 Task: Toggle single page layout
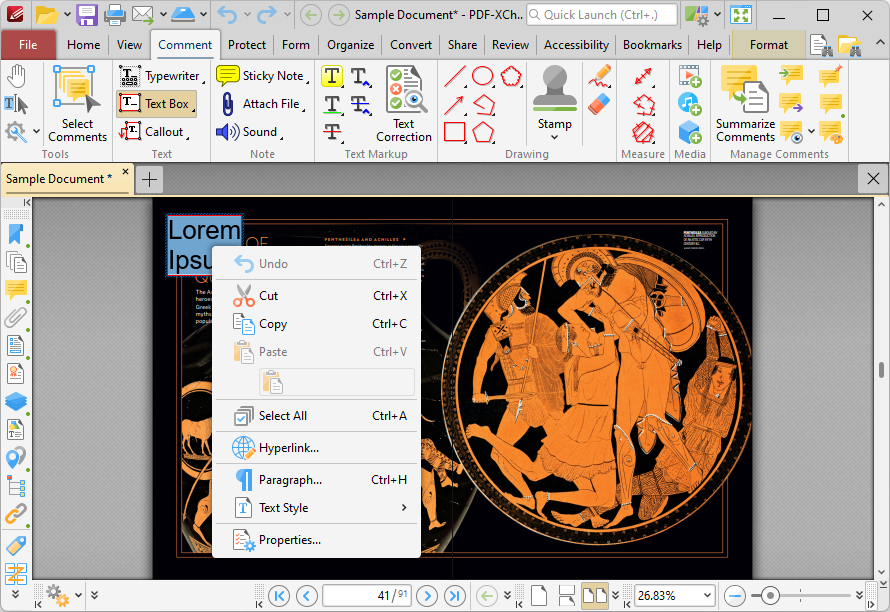tap(539, 596)
